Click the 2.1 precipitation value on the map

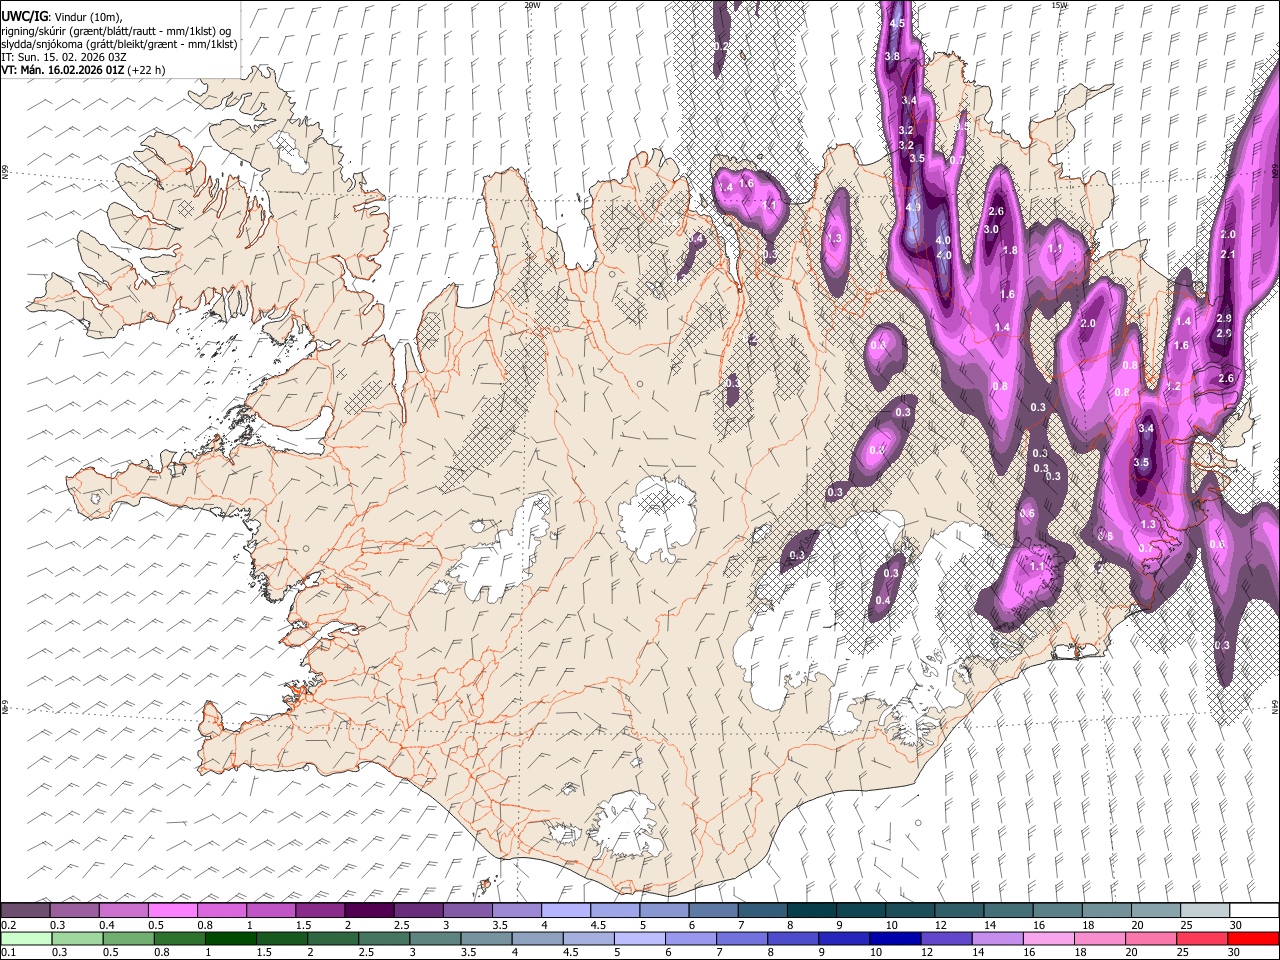tap(1229, 255)
